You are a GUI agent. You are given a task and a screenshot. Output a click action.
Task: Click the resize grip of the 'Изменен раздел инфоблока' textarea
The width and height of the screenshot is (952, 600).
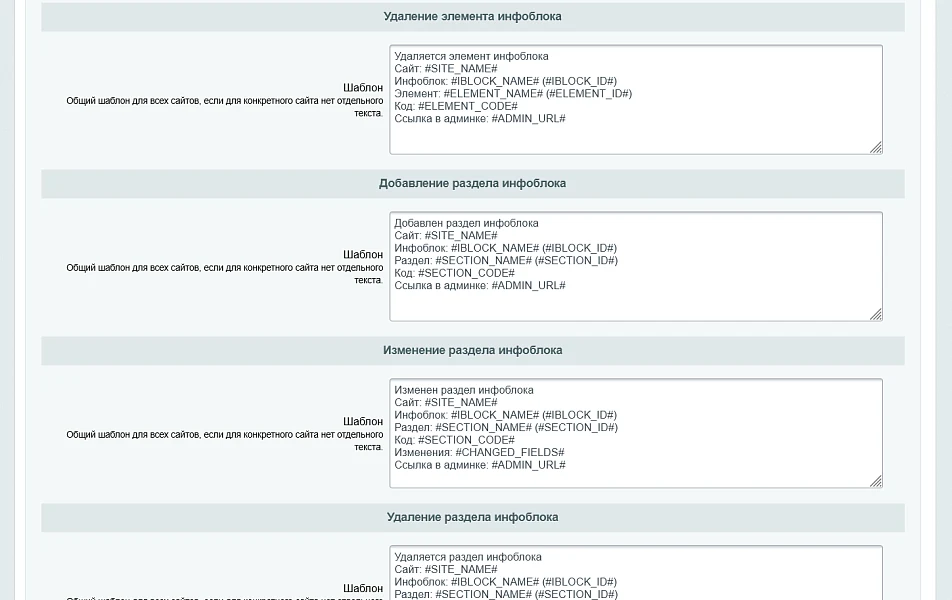(876, 482)
